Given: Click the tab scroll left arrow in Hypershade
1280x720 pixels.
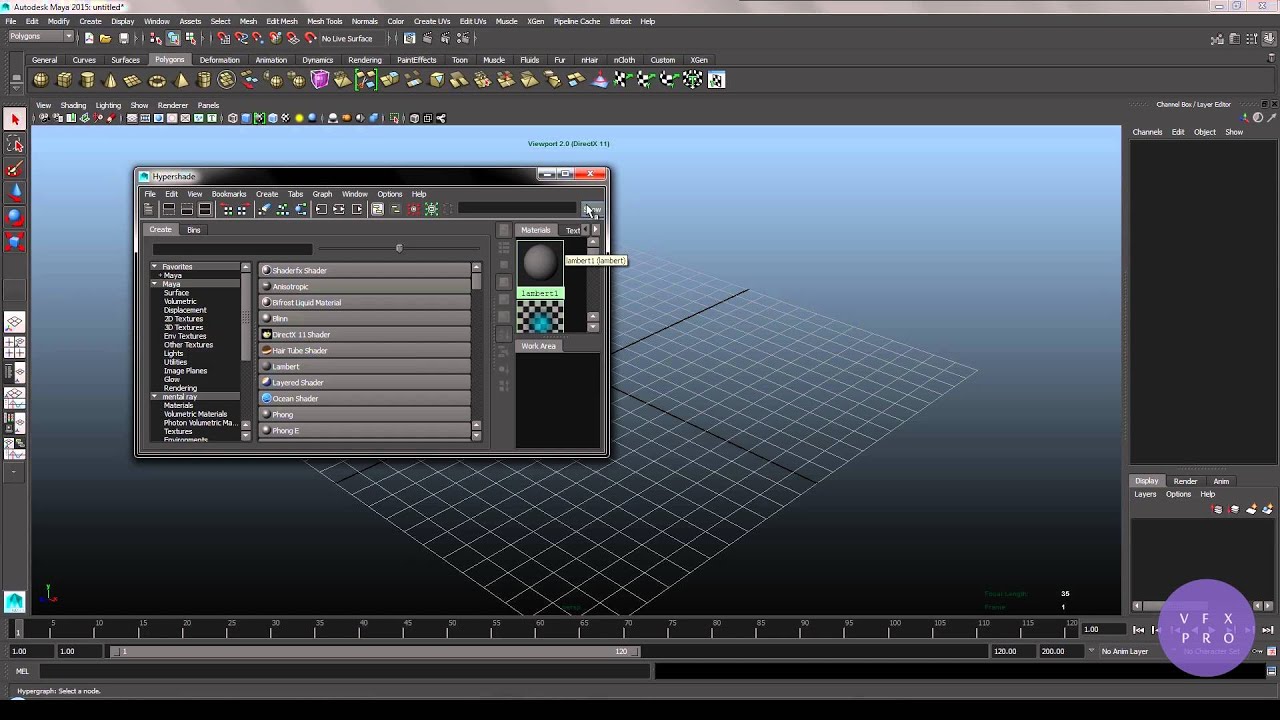Looking at the screenshot, I should [586, 230].
